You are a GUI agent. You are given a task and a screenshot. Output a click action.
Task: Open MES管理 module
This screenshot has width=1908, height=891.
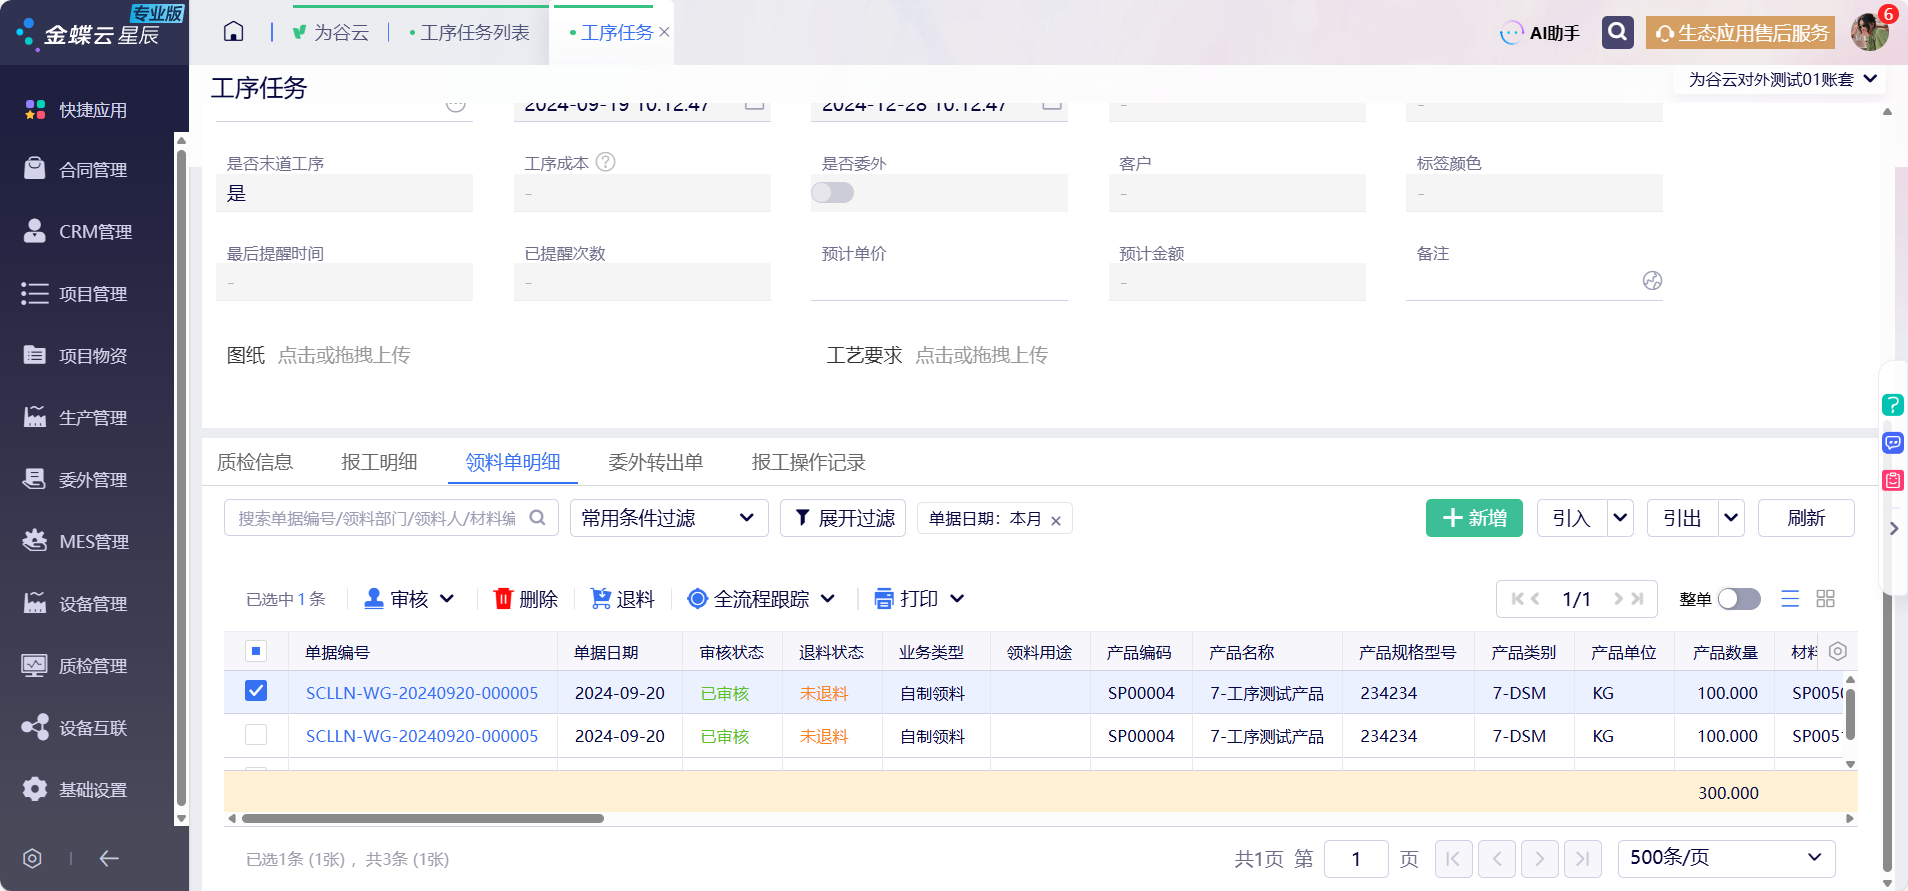77,542
